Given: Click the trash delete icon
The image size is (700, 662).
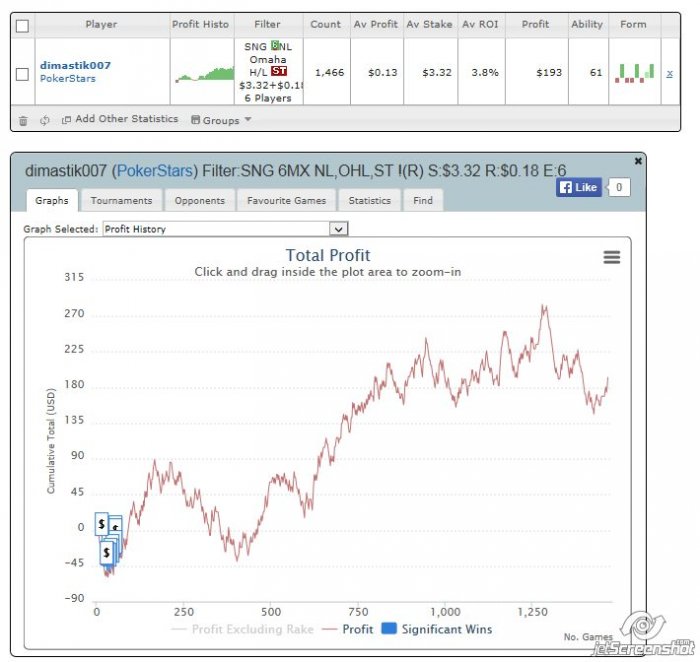Looking at the screenshot, I should pyautogui.click(x=23, y=121).
